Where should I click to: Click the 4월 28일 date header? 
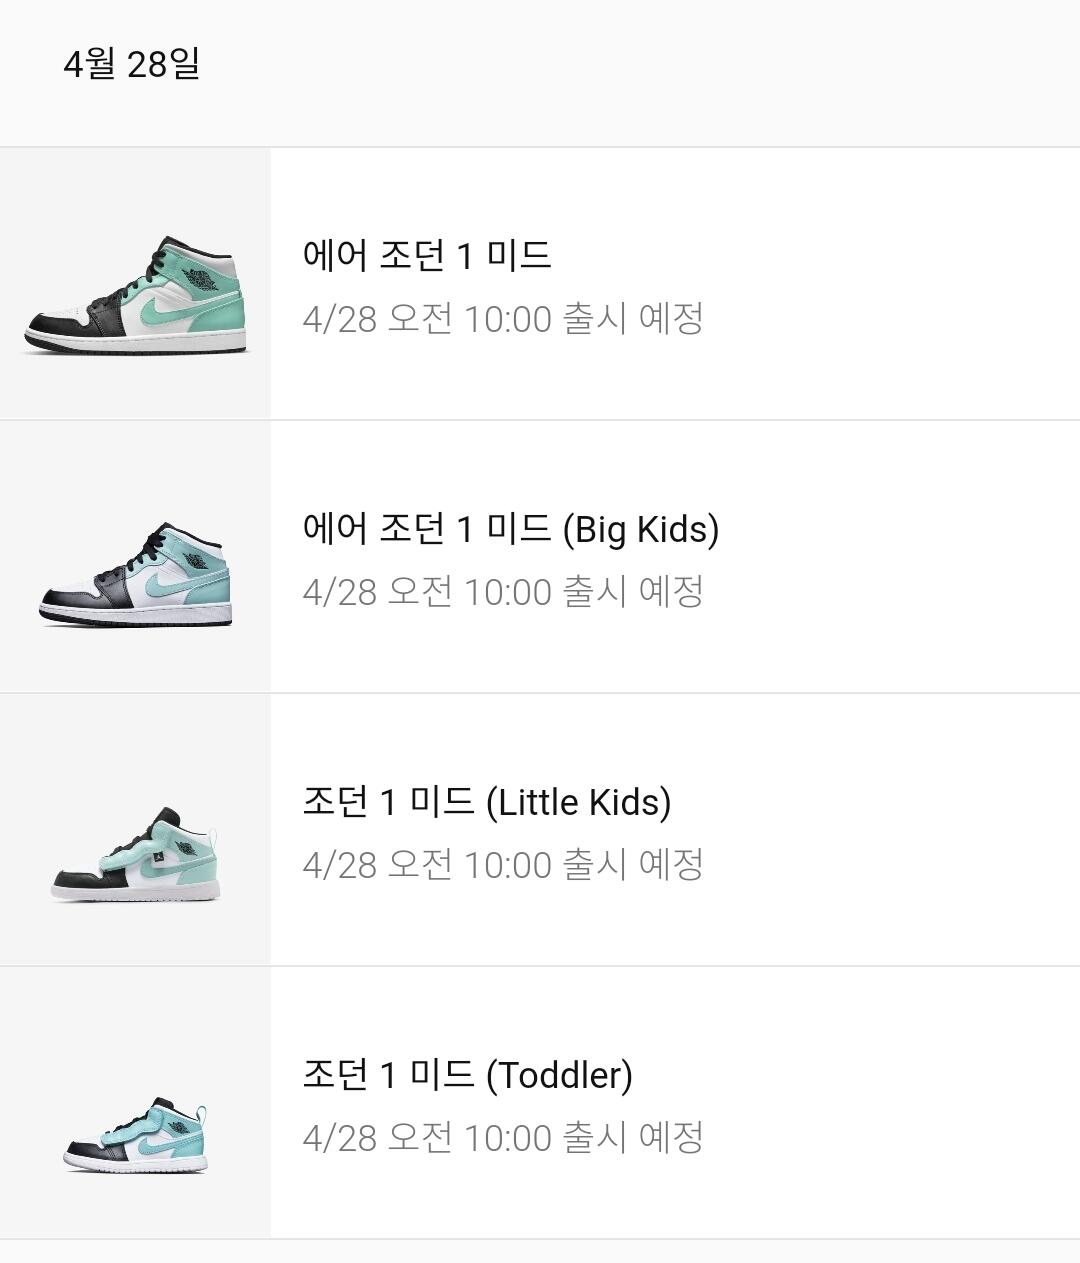click(131, 64)
